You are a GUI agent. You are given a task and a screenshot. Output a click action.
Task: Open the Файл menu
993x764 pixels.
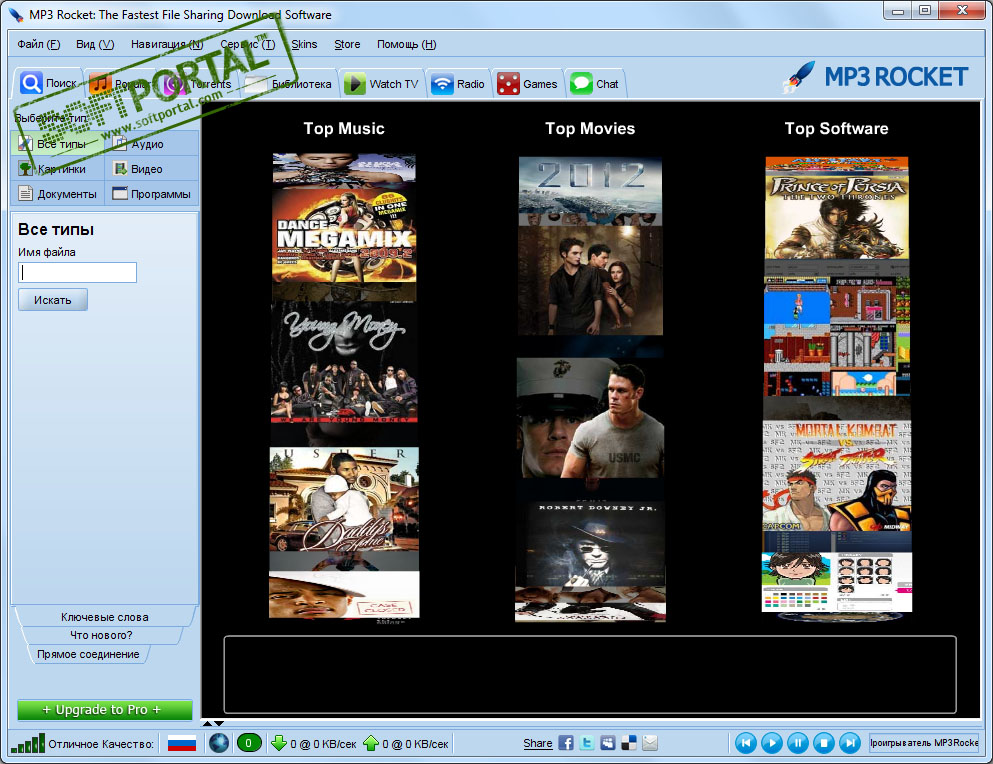39,44
